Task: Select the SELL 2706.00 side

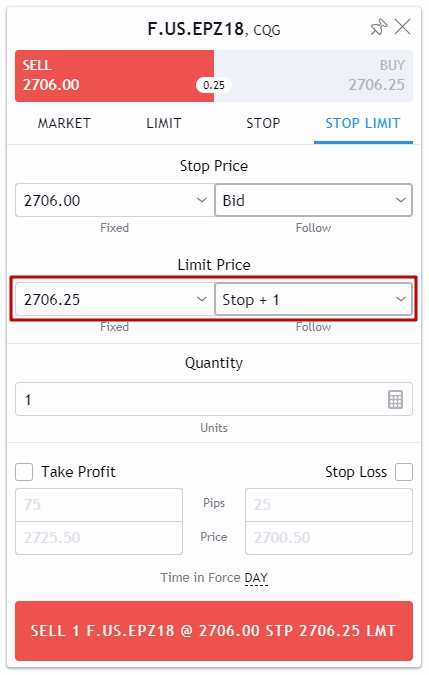Action: (114, 76)
